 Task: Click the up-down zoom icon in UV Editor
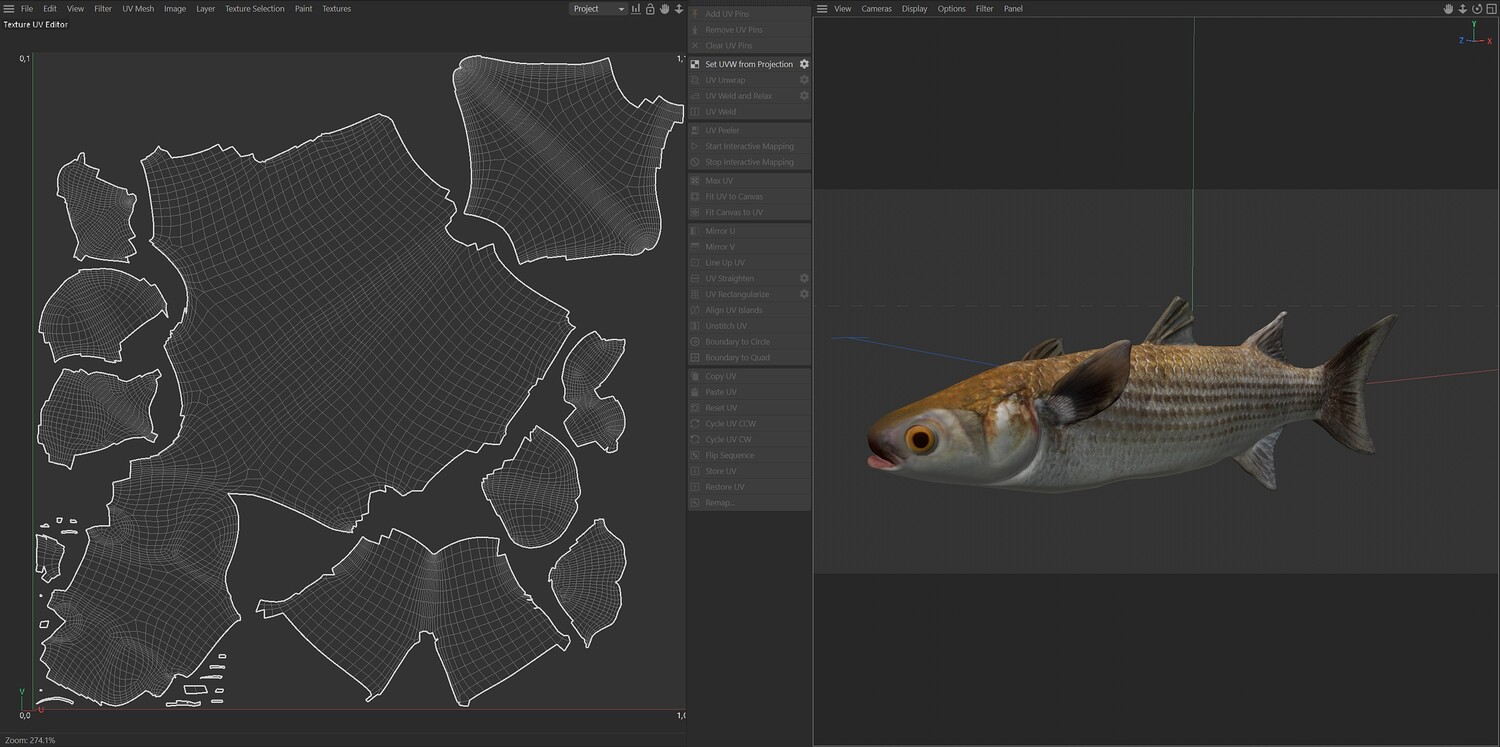679,9
